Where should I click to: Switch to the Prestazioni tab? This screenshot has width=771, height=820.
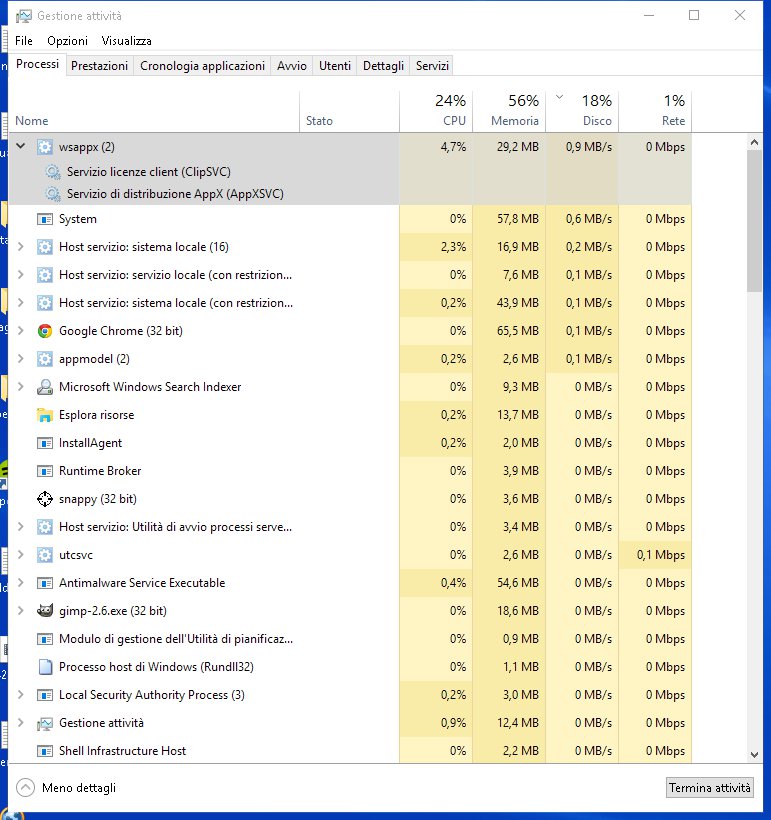click(x=99, y=66)
